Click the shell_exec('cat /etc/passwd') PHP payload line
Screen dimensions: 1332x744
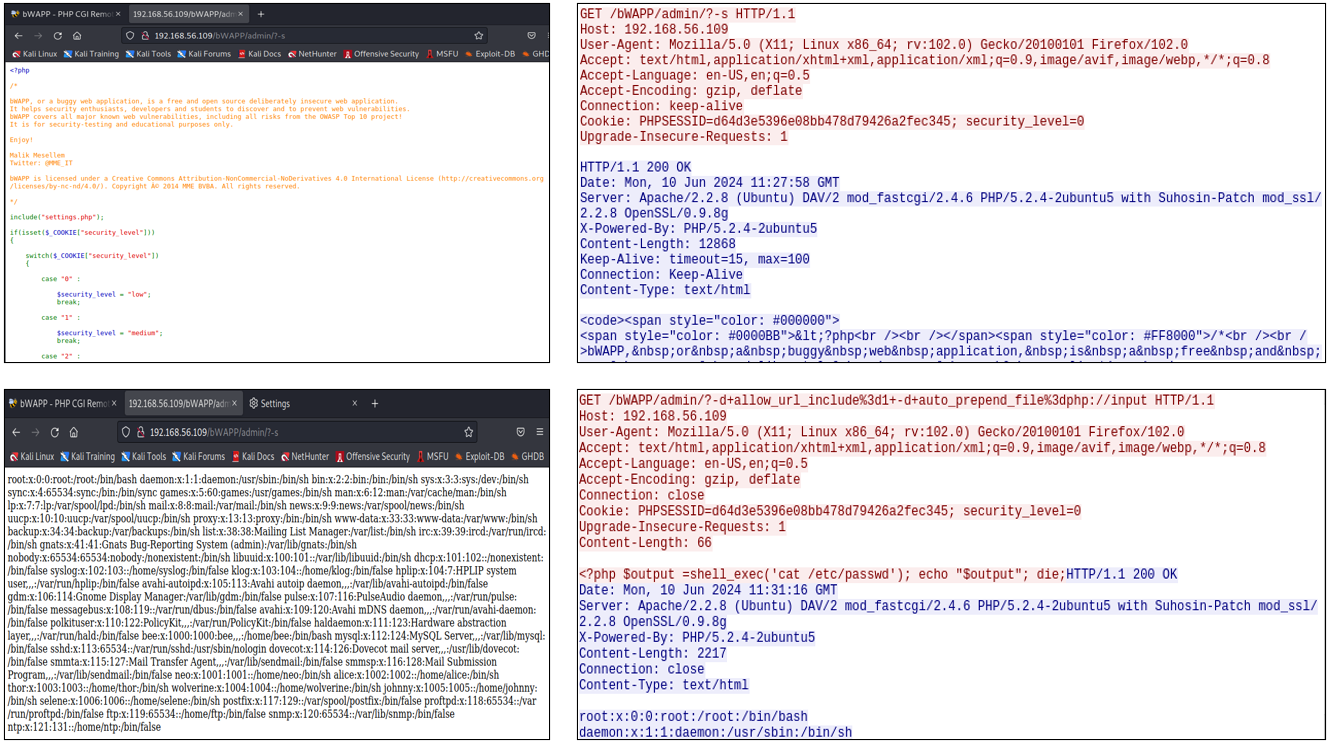[822, 574]
